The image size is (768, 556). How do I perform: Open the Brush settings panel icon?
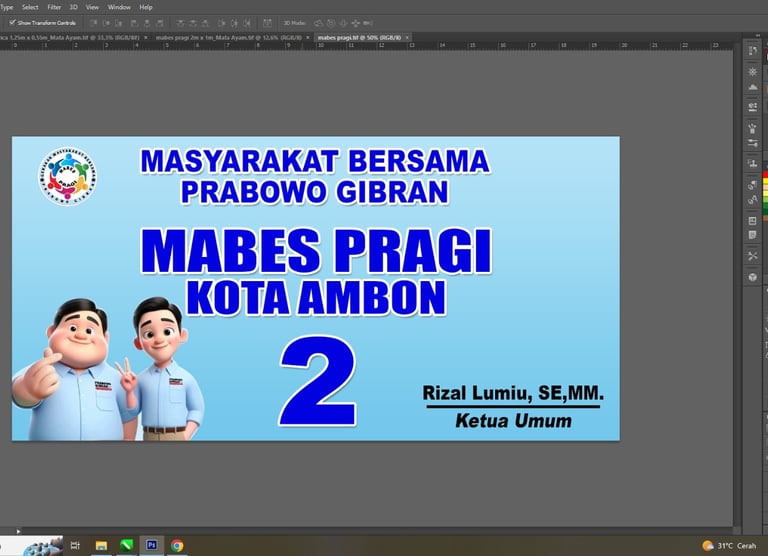pyautogui.click(x=752, y=128)
